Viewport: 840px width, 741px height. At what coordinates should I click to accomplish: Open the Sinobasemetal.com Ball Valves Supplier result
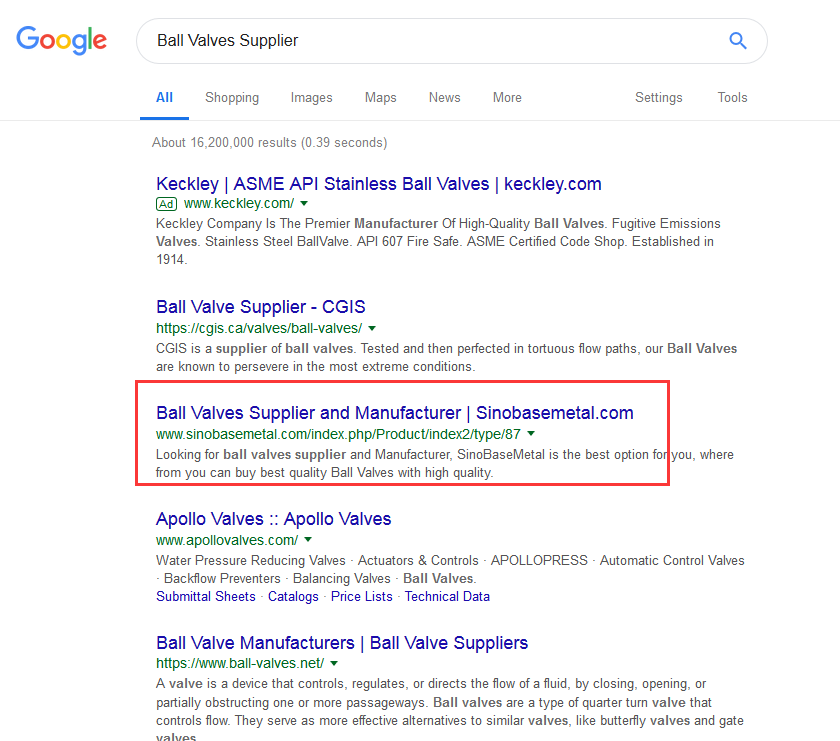click(395, 413)
